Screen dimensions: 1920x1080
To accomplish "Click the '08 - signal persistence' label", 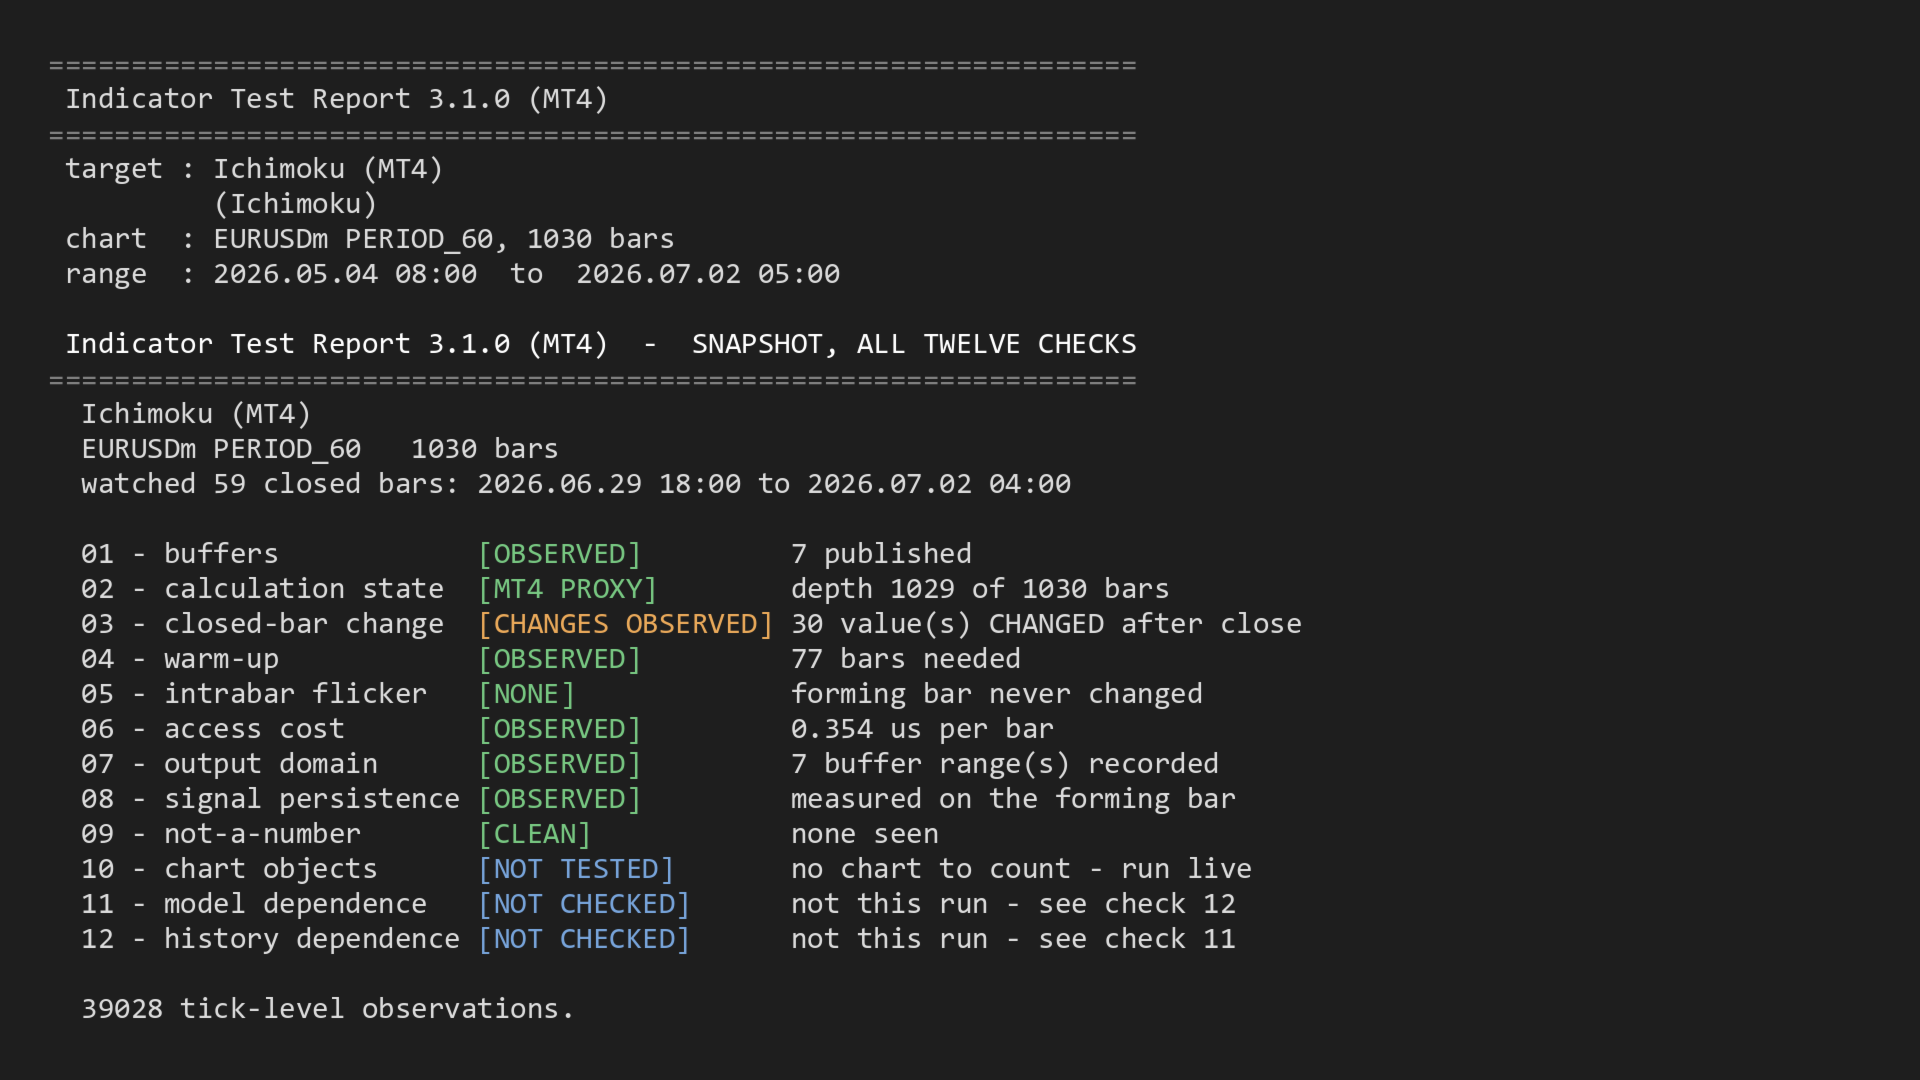I will click(x=270, y=799).
